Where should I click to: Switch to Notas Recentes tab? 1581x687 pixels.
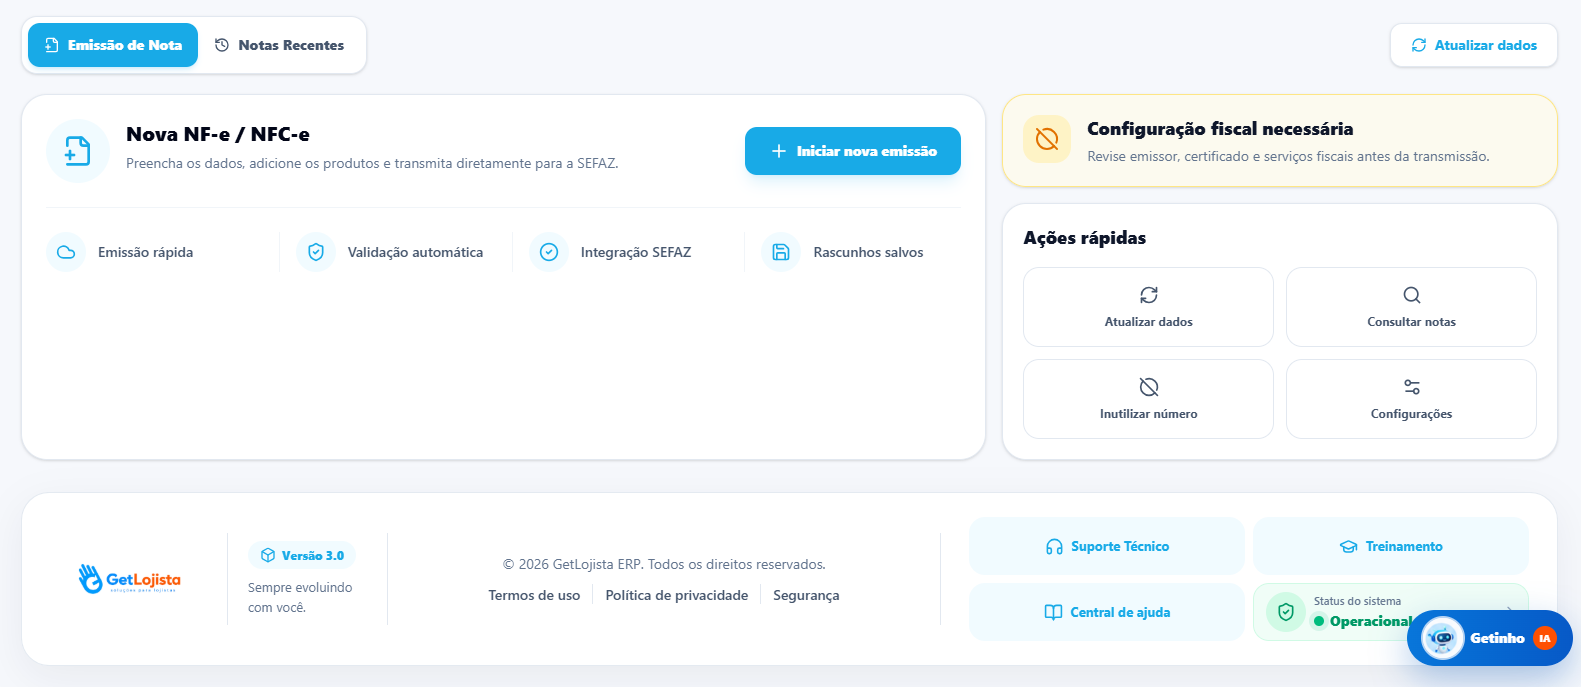280,45
